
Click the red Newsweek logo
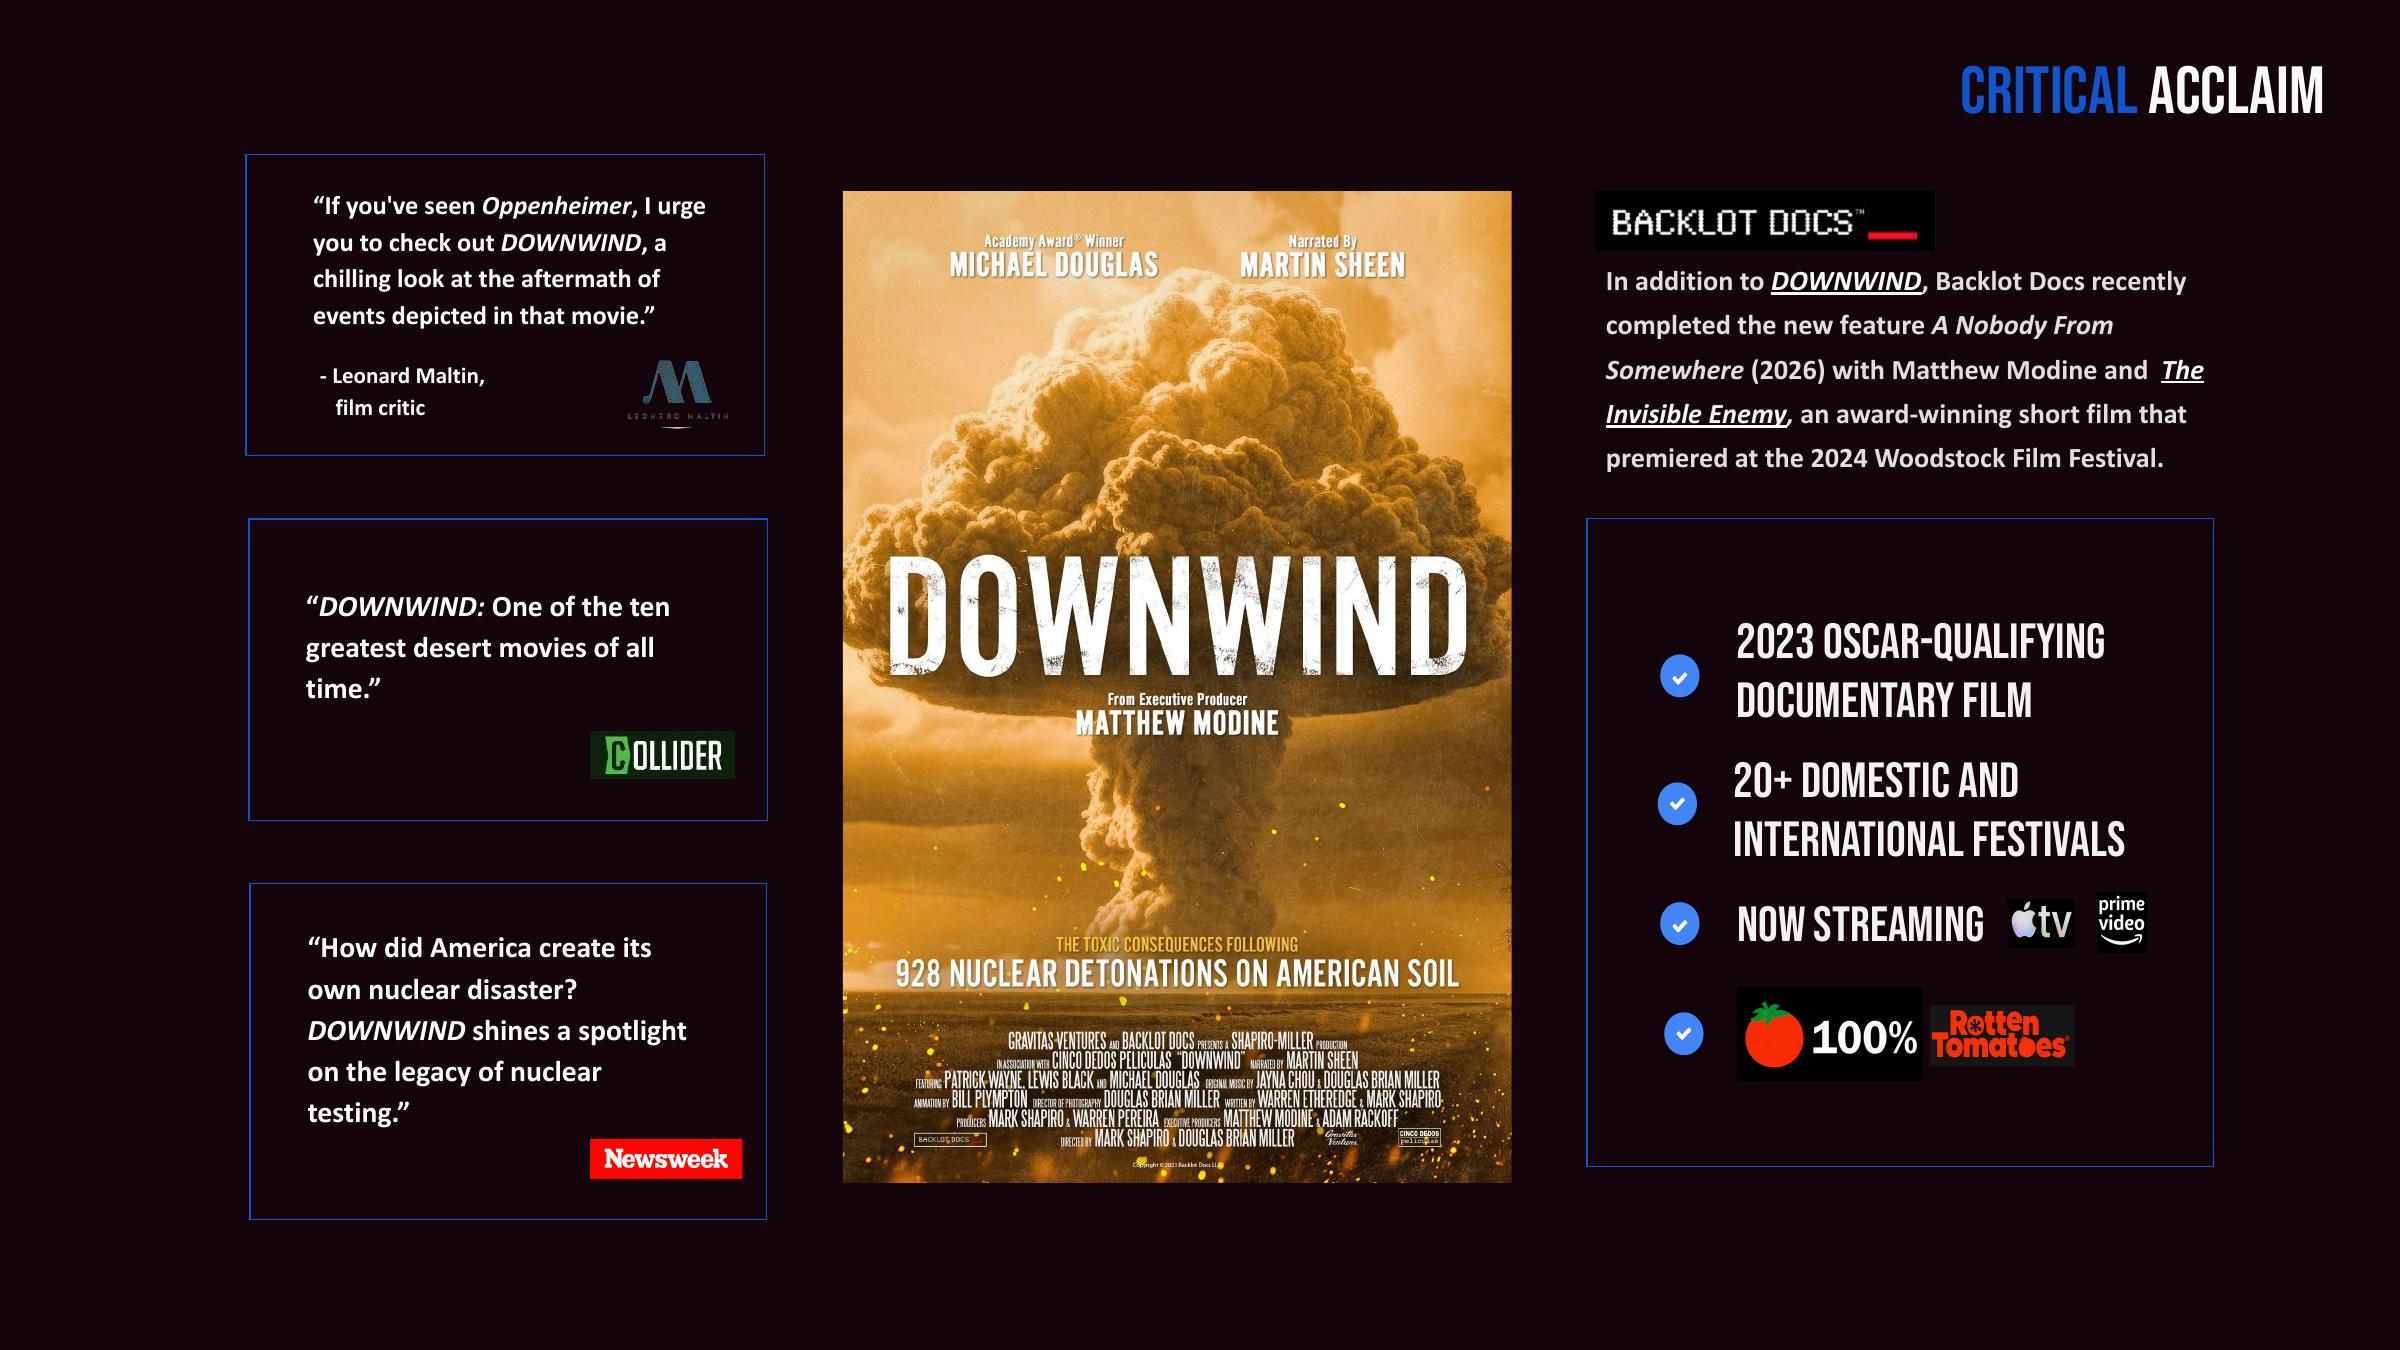pyautogui.click(x=666, y=1159)
